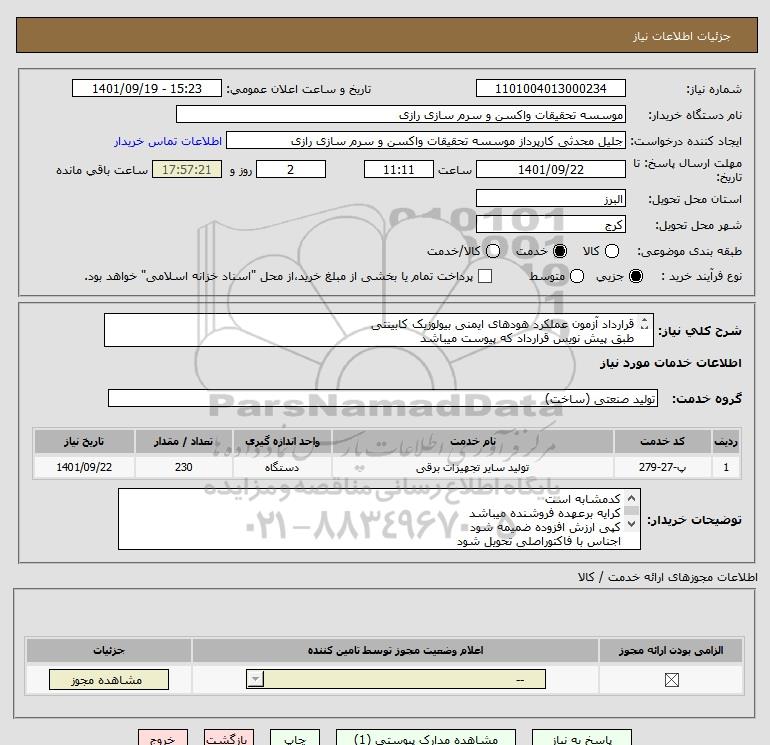This screenshot has height=745, width=770.
Task: Click the request creator field
Action: pyautogui.click(x=426, y=140)
